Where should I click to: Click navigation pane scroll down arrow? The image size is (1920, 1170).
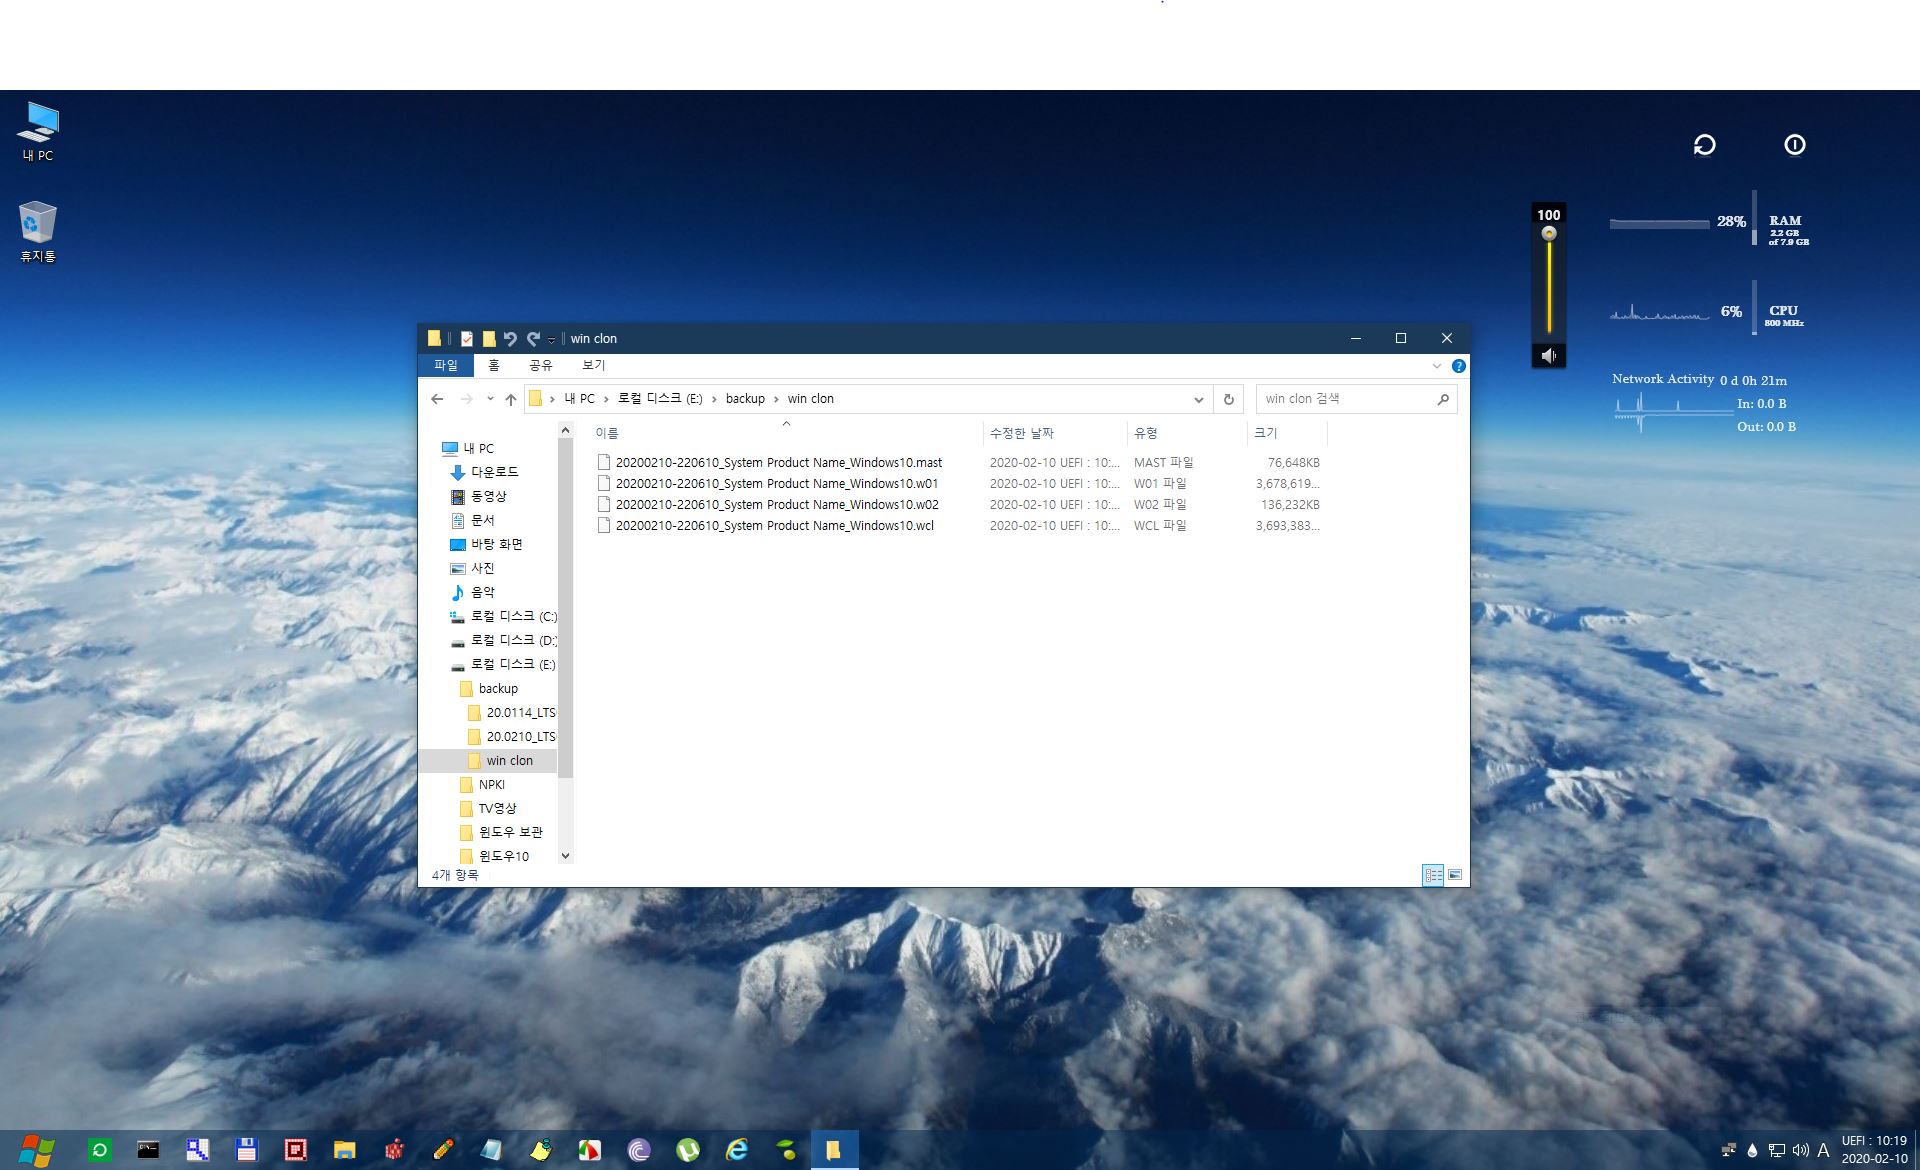(565, 855)
